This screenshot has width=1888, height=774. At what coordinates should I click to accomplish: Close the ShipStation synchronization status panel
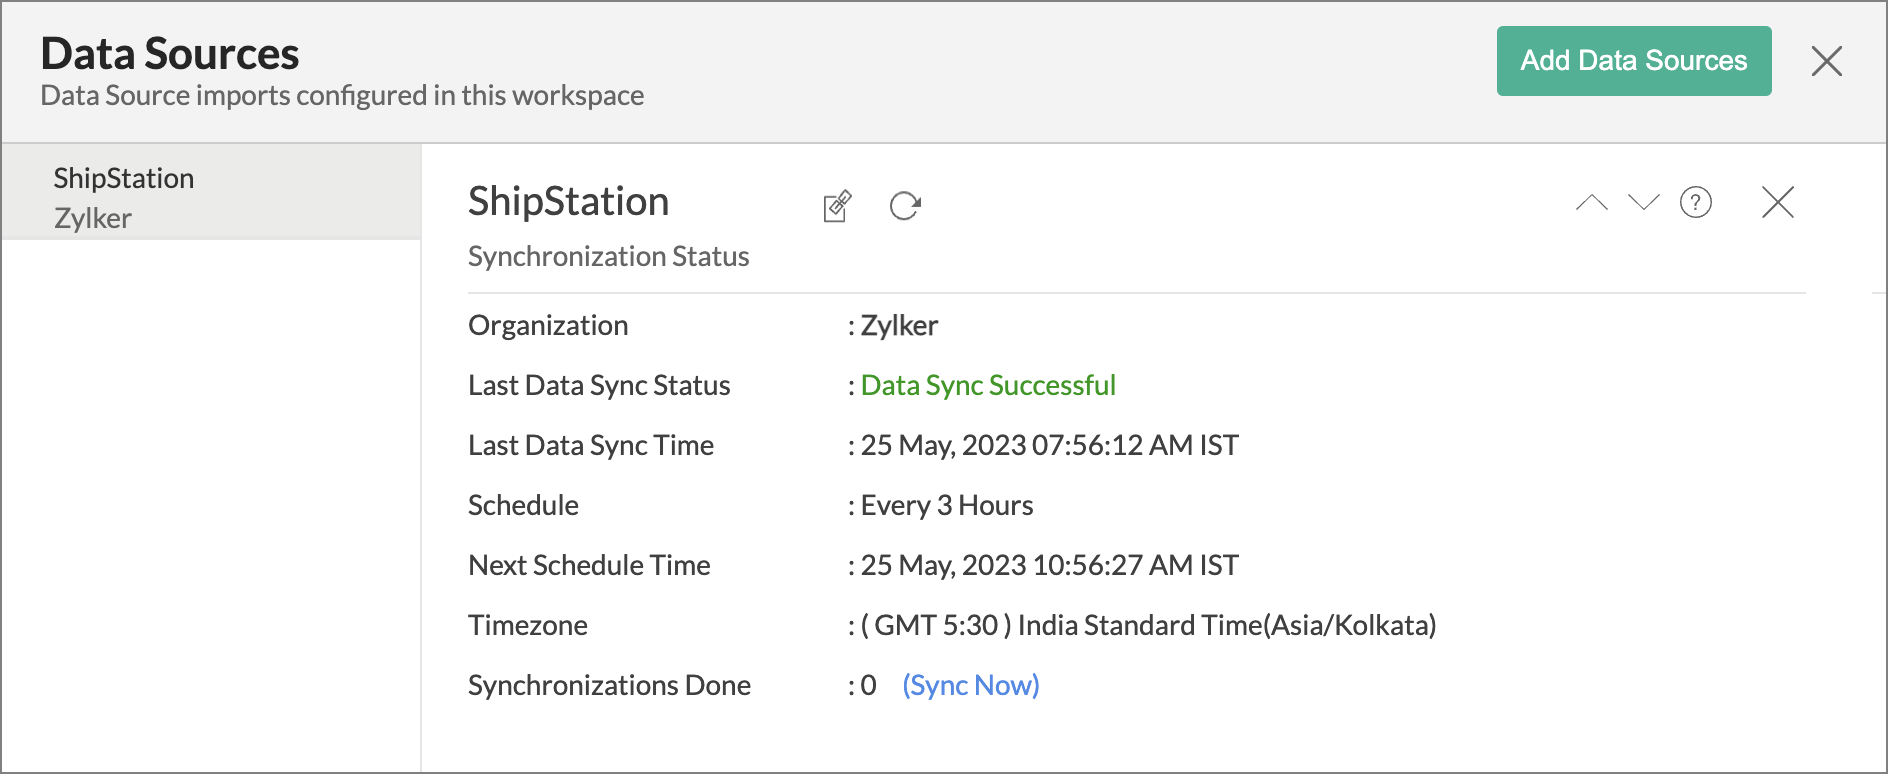click(1778, 202)
